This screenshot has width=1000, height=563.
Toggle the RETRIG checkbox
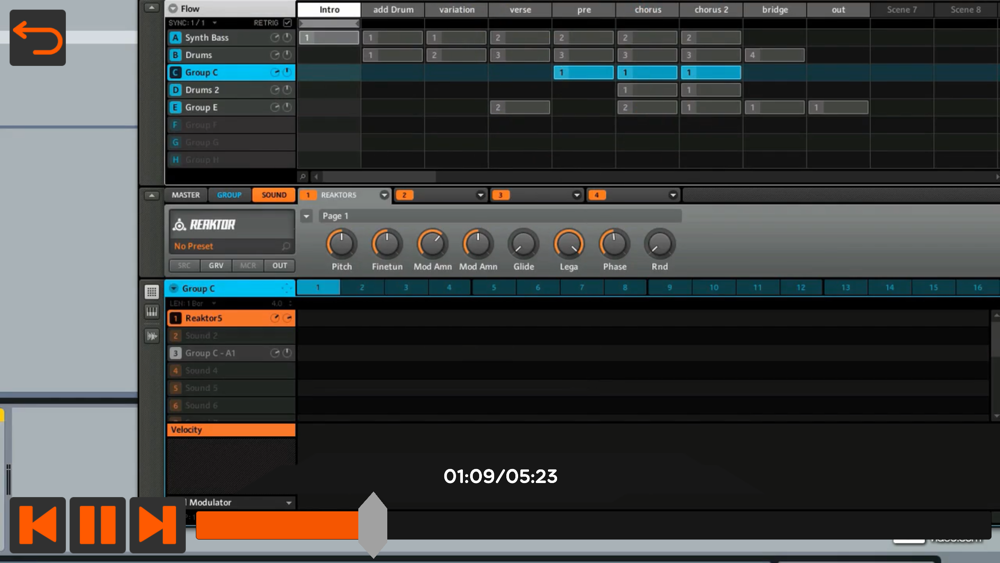288,23
